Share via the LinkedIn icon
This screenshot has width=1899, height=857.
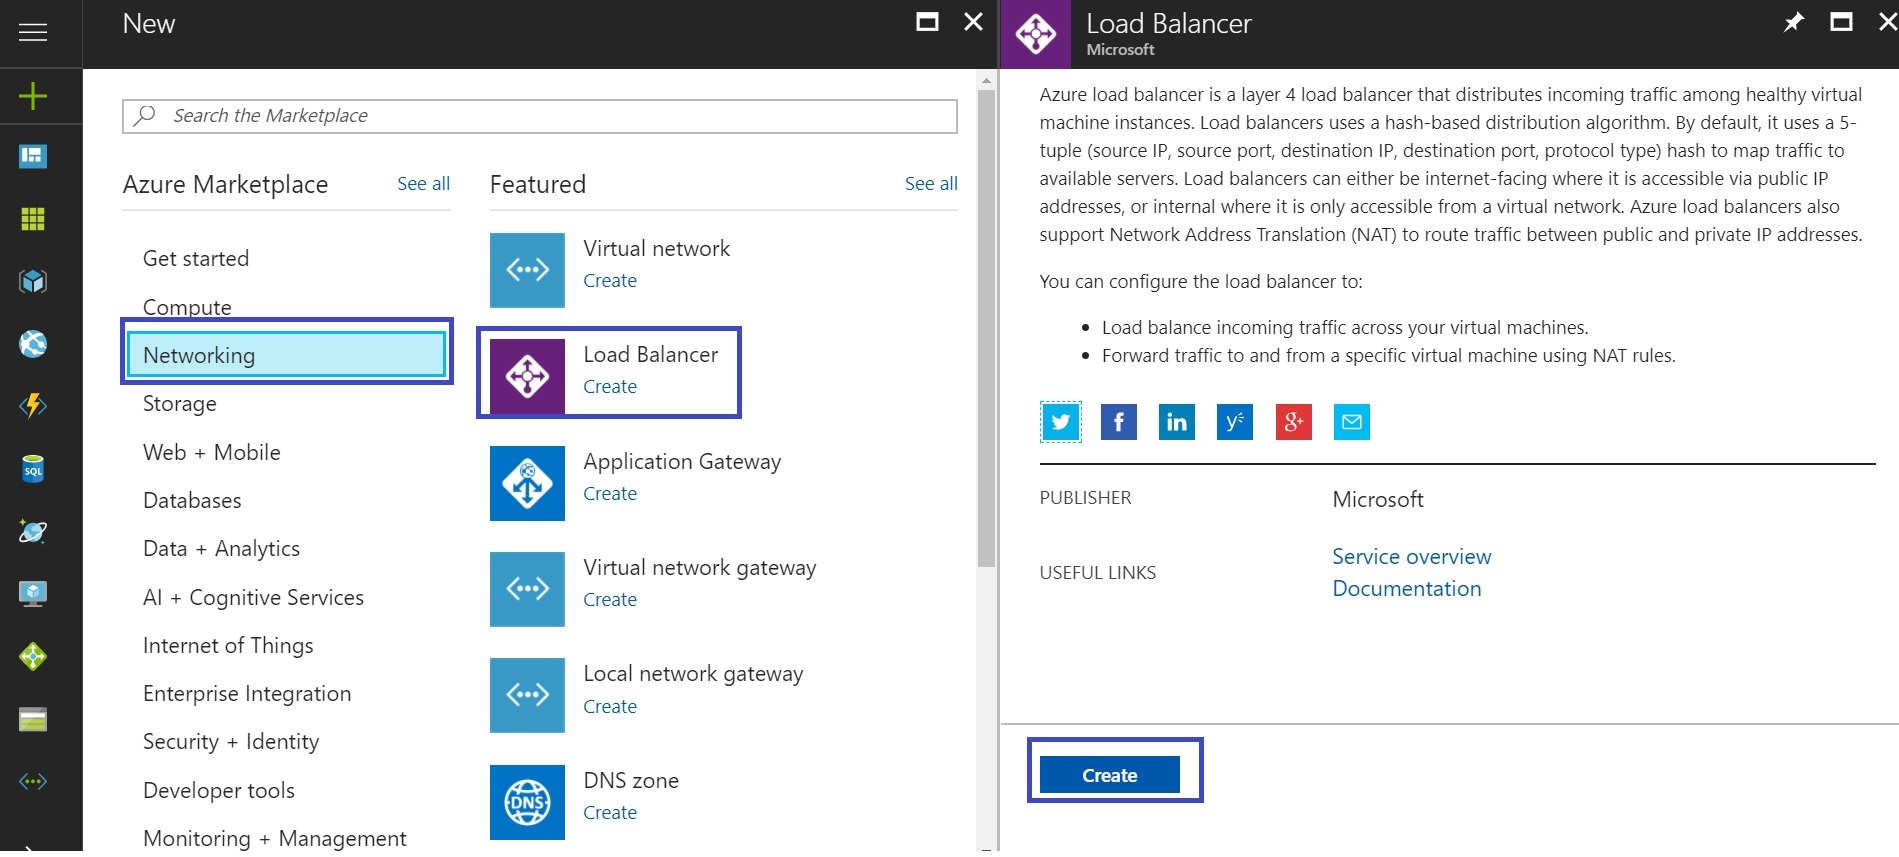click(x=1176, y=422)
